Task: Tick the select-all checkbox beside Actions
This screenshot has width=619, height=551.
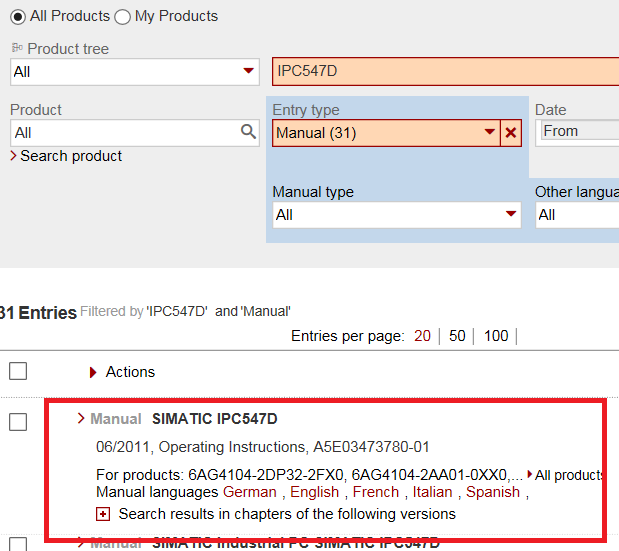Action: coord(18,371)
